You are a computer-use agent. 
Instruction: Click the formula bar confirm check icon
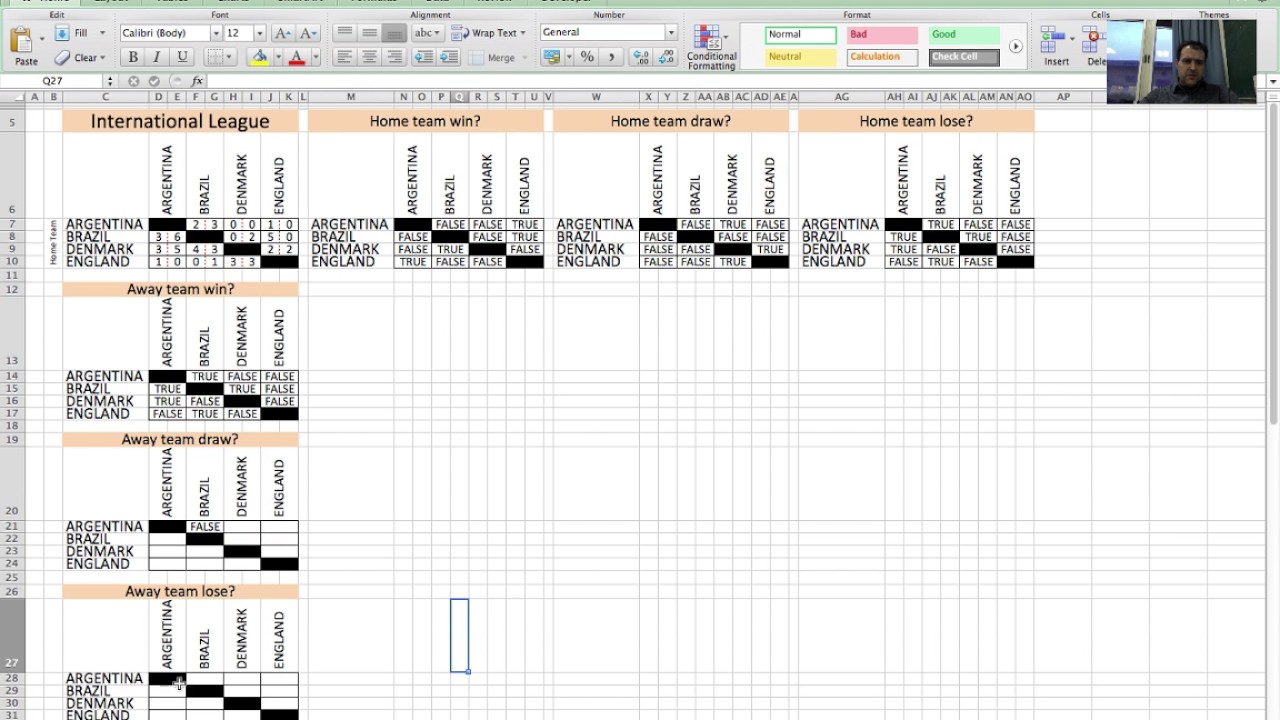154,81
